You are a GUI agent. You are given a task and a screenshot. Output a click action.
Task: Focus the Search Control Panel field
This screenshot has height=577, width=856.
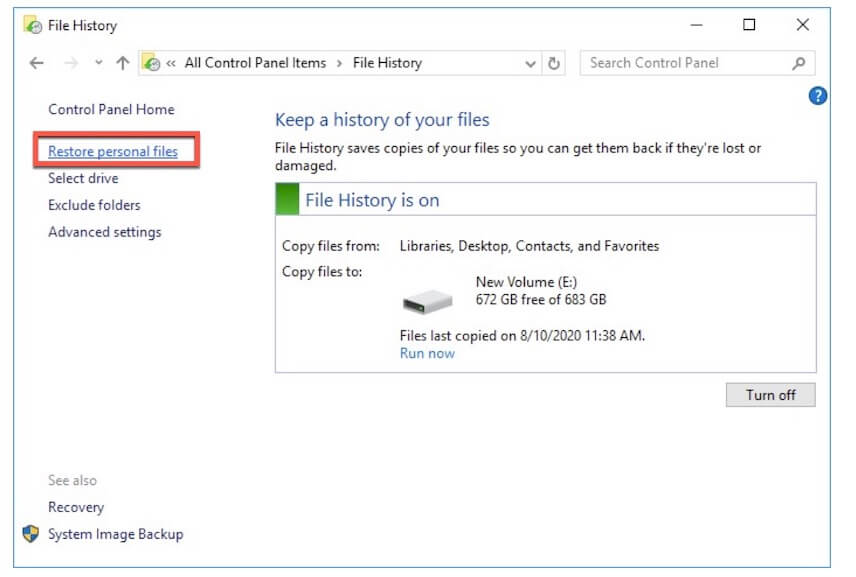click(685, 63)
